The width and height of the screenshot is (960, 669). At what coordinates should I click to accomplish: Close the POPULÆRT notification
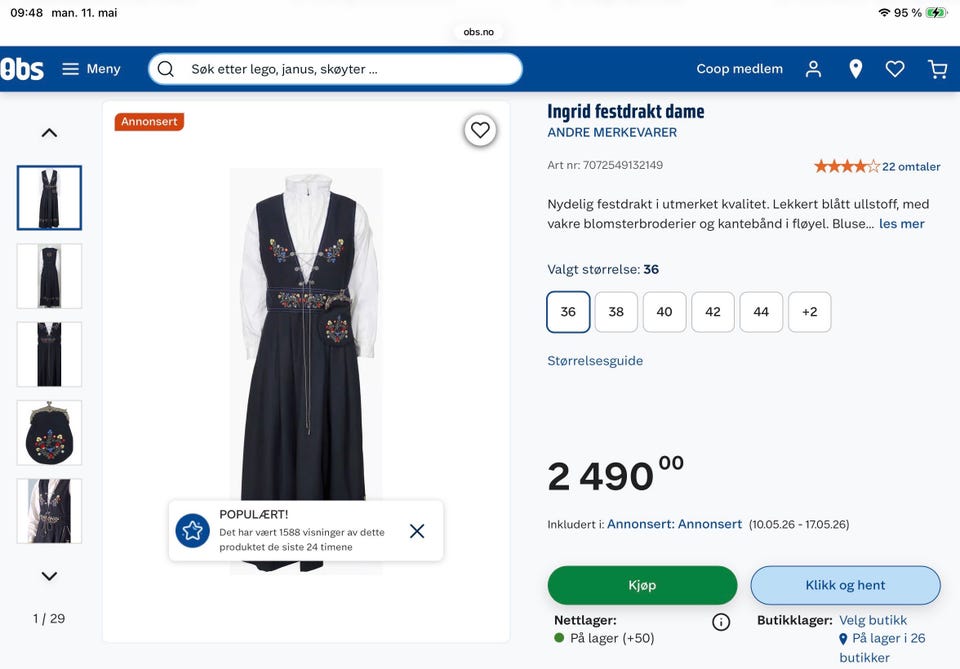(x=417, y=531)
